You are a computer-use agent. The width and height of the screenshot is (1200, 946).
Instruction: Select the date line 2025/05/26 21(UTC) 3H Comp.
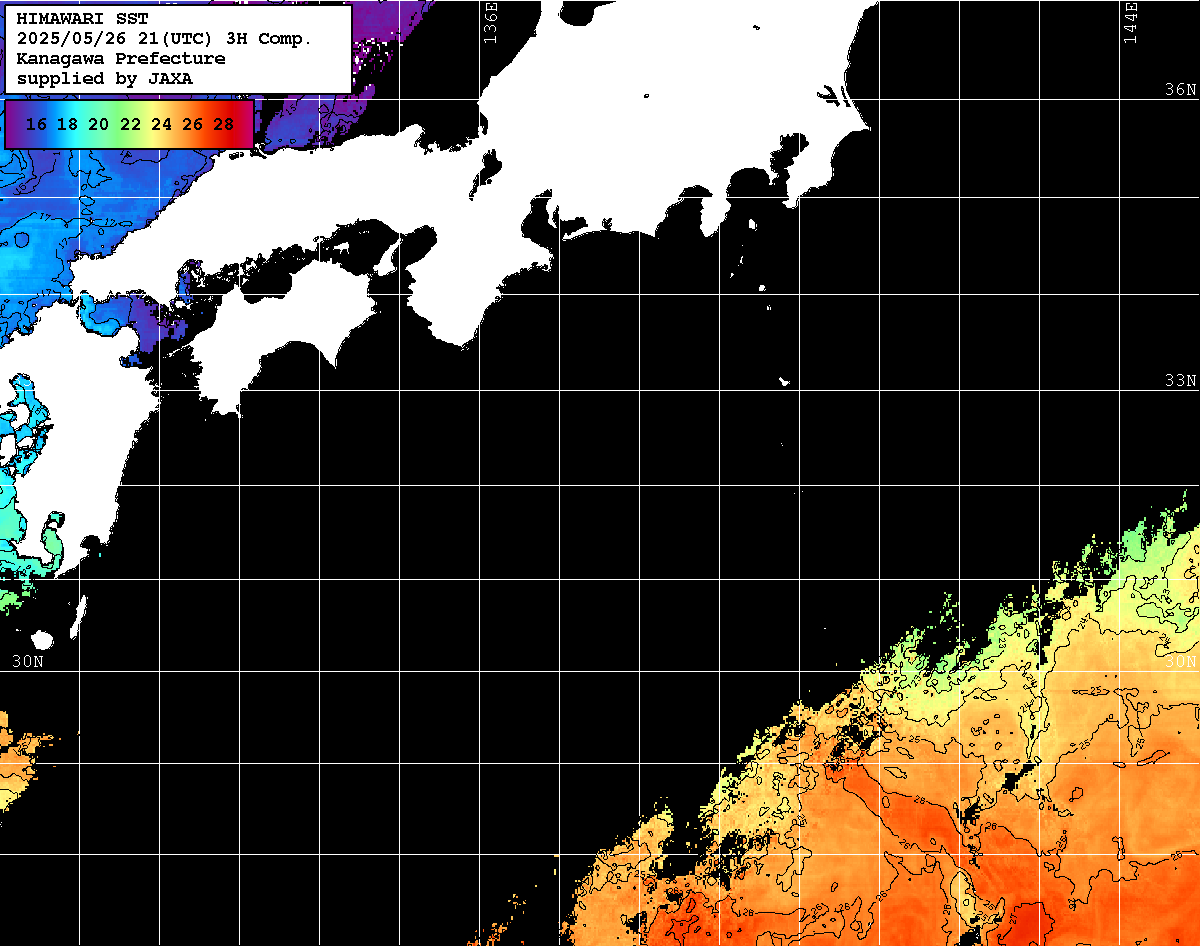164,39
